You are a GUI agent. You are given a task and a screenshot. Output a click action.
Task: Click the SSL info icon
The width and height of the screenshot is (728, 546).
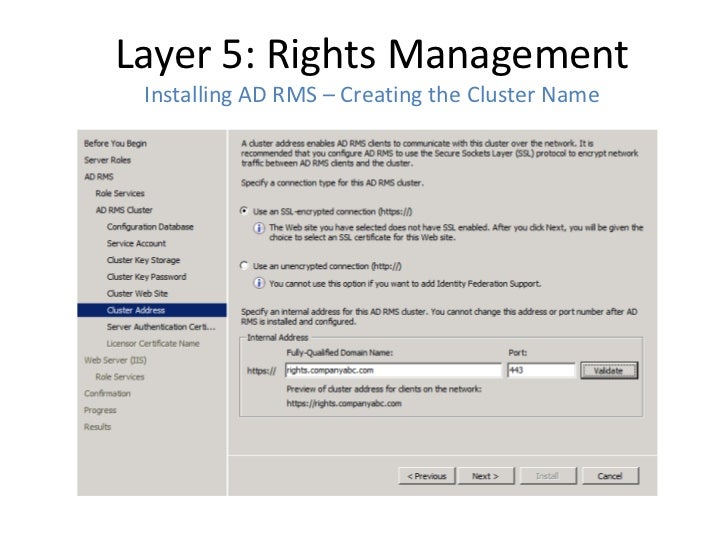click(259, 228)
